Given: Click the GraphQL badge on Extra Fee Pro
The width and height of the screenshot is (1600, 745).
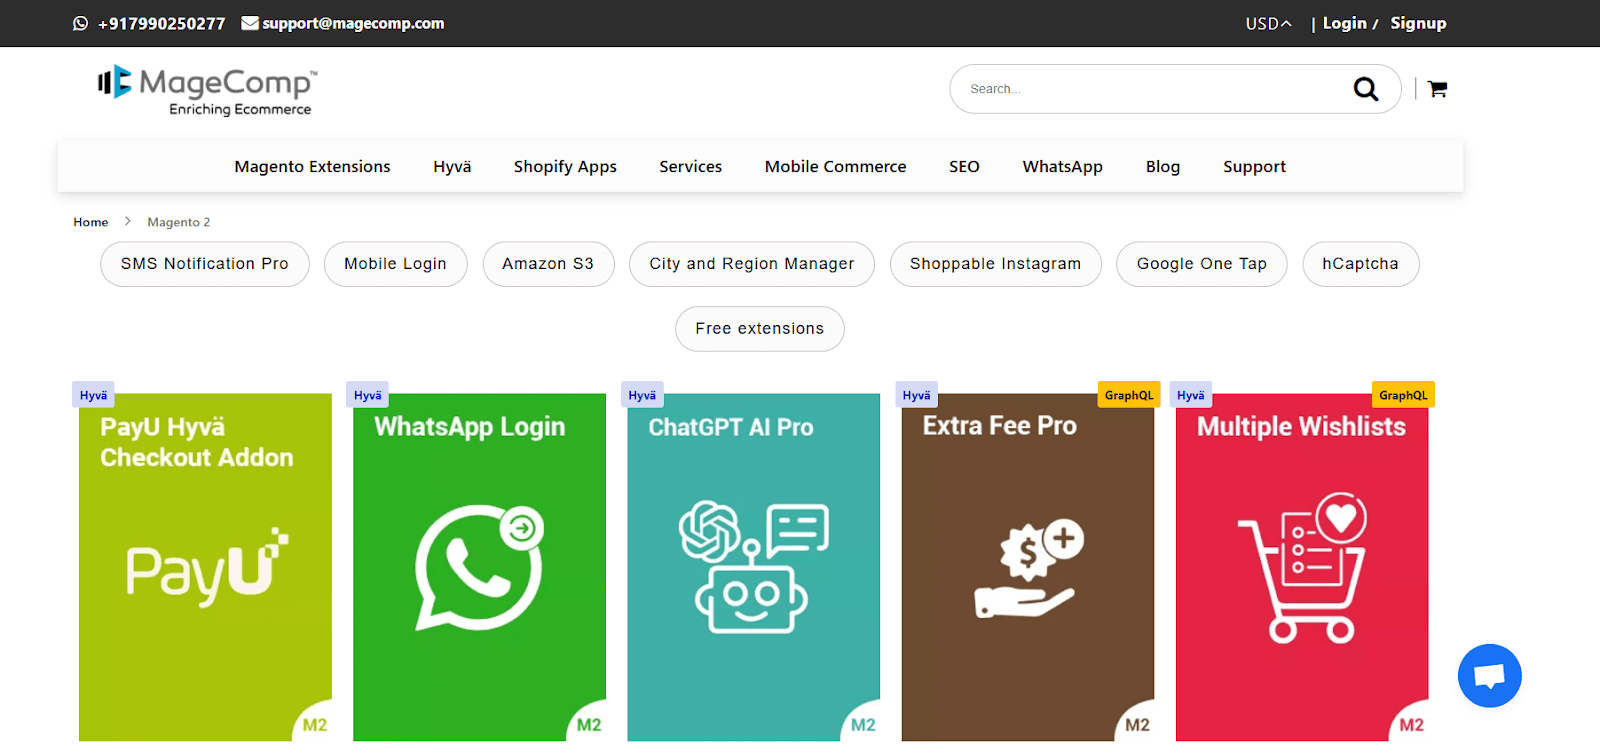Looking at the screenshot, I should point(1129,395).
